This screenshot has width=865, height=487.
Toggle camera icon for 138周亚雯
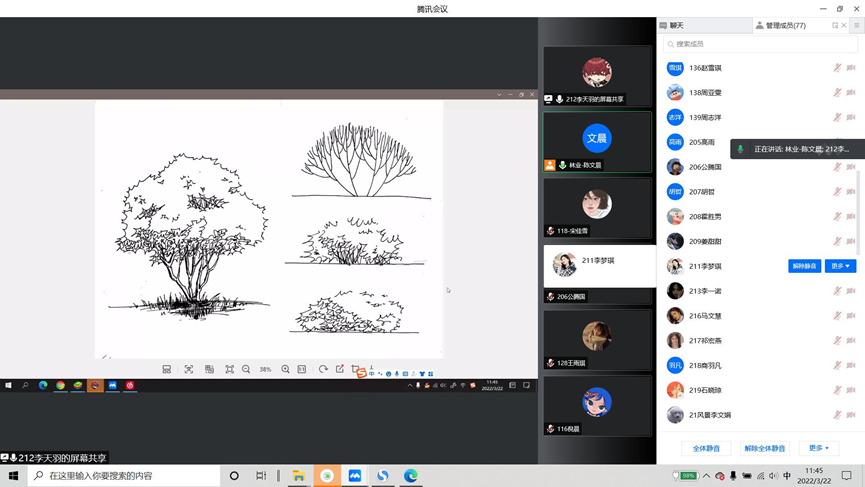[851, 93]
